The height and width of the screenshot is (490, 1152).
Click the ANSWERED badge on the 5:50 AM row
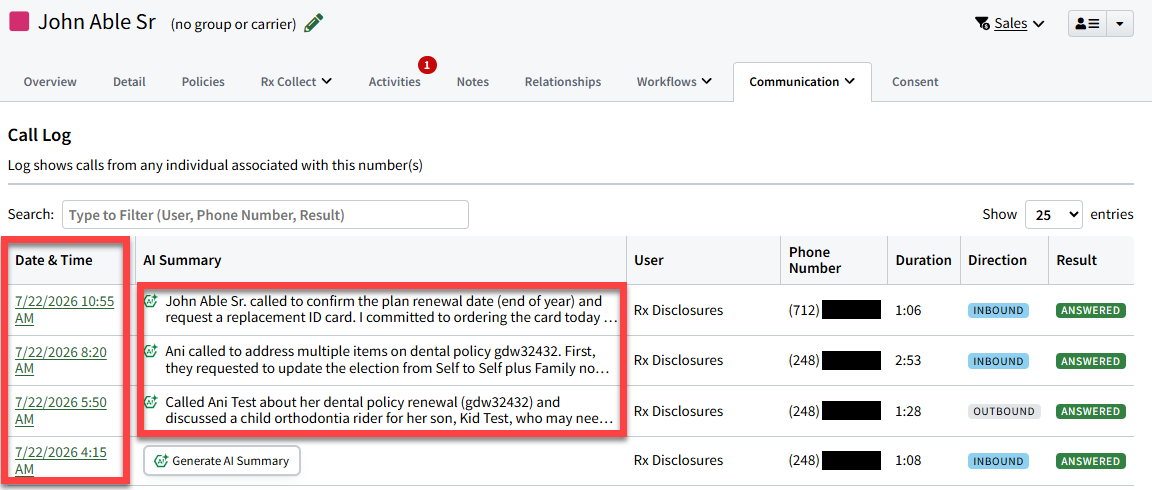[1091, 411]
